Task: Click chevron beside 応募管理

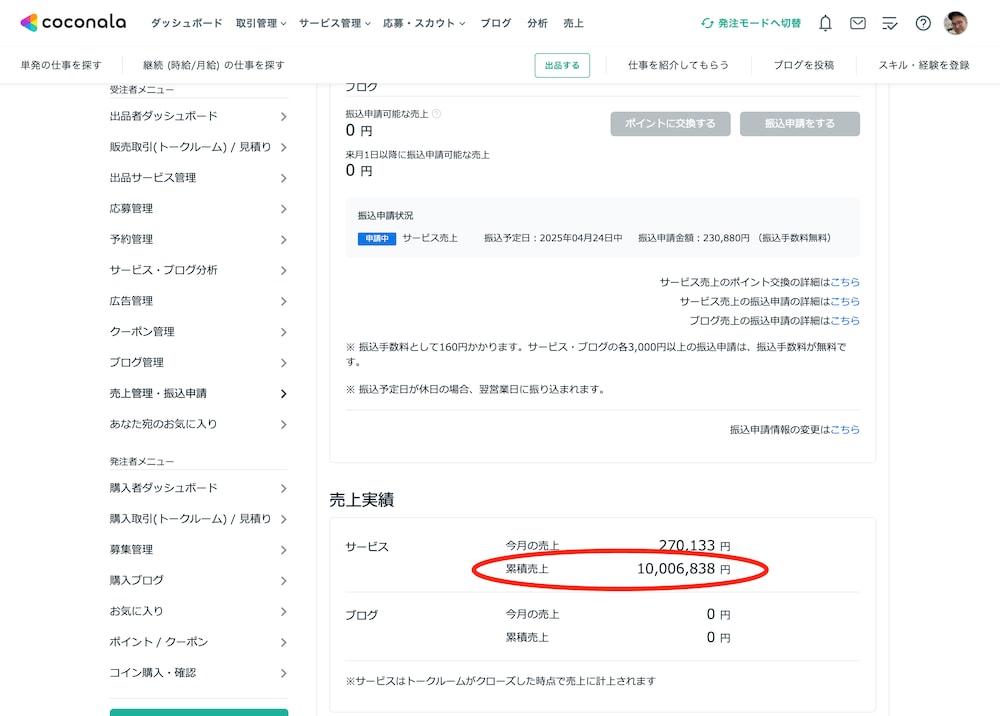Action: 283,209
